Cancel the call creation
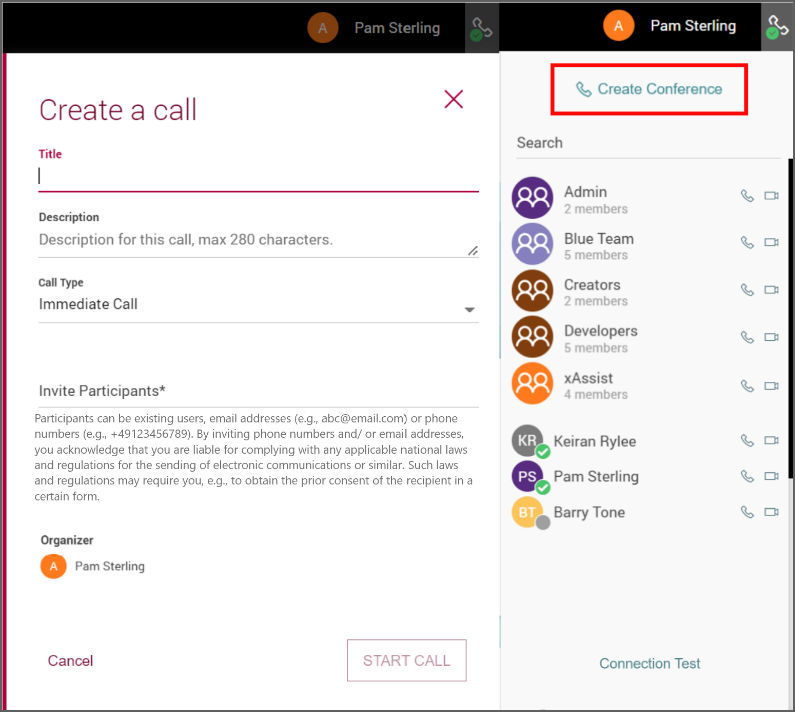 (x=70, y=661)
